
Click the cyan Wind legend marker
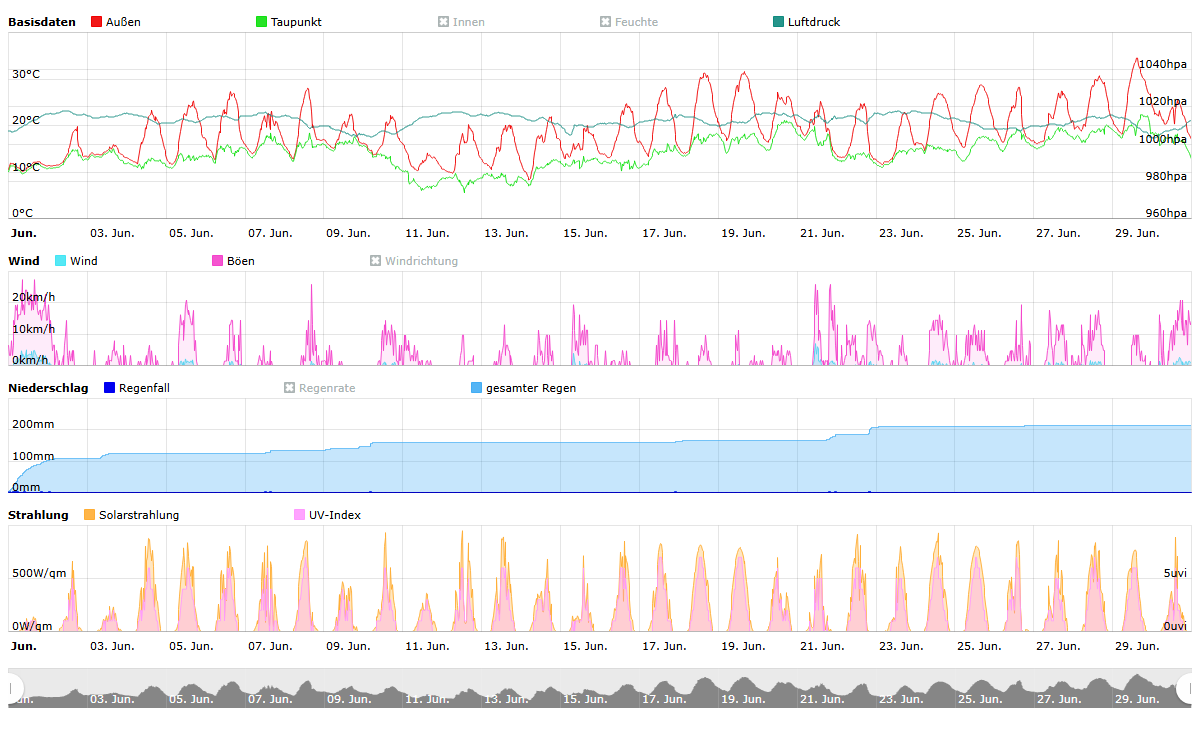point(61,261)
